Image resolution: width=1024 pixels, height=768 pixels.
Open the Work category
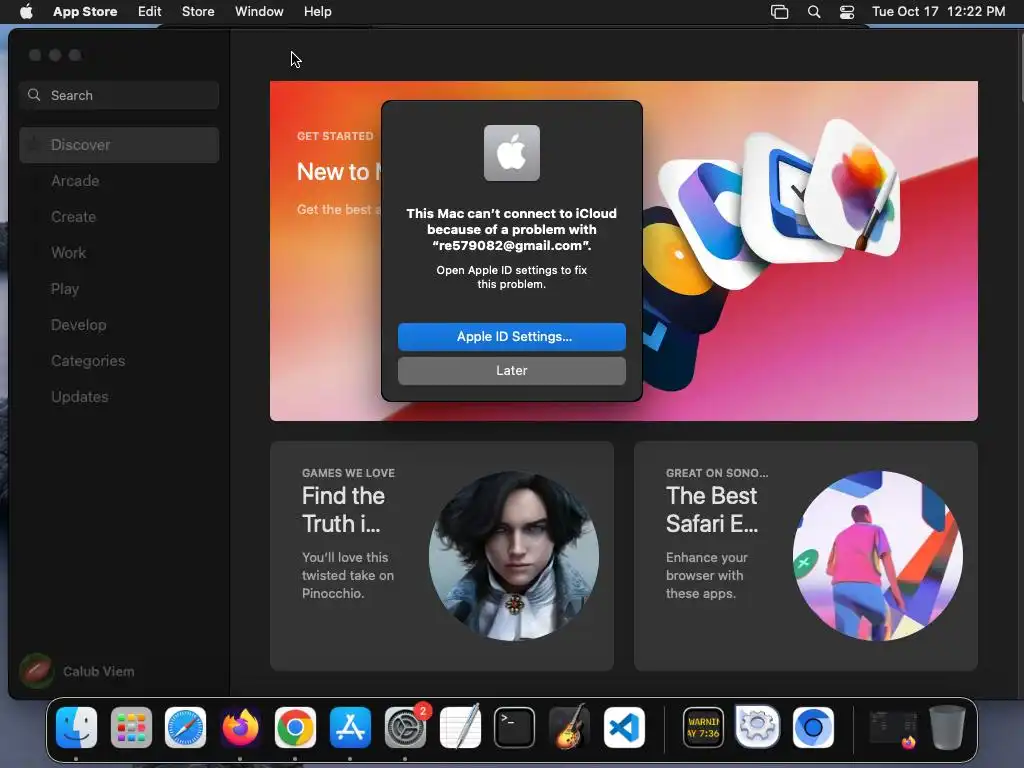coord(120,253)
